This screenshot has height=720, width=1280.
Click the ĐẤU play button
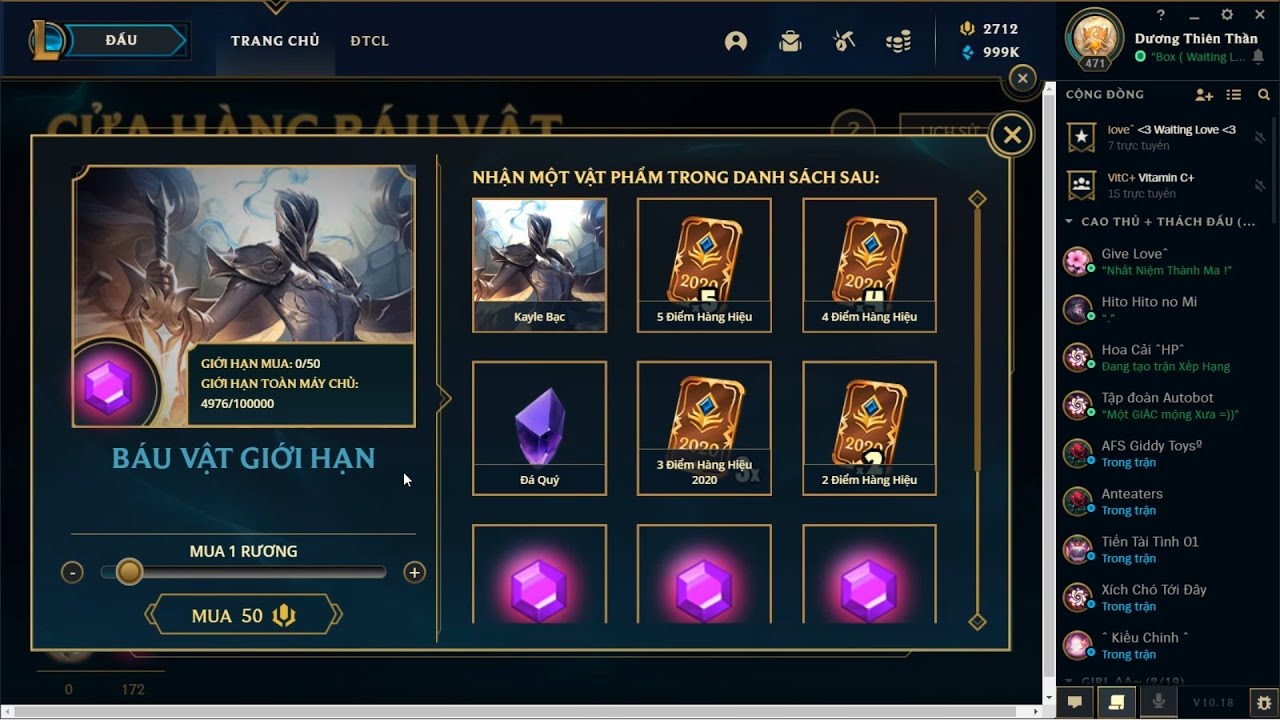120,40
